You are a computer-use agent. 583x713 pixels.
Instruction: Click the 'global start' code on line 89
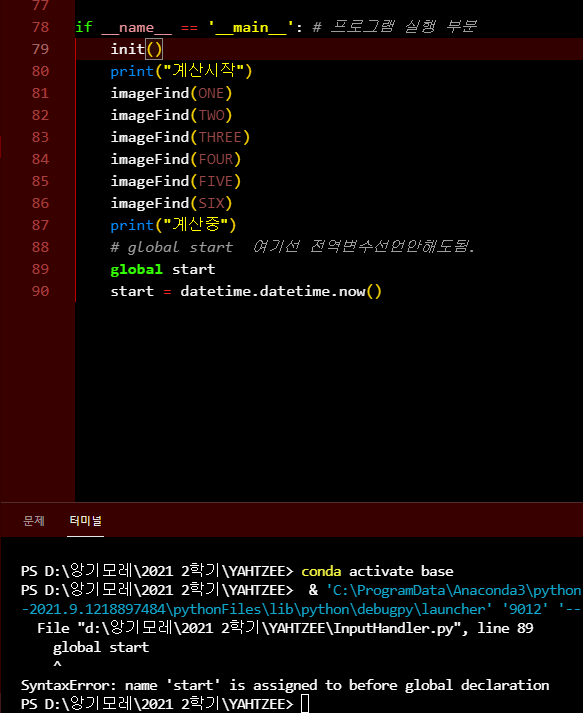tap(163, 269)
